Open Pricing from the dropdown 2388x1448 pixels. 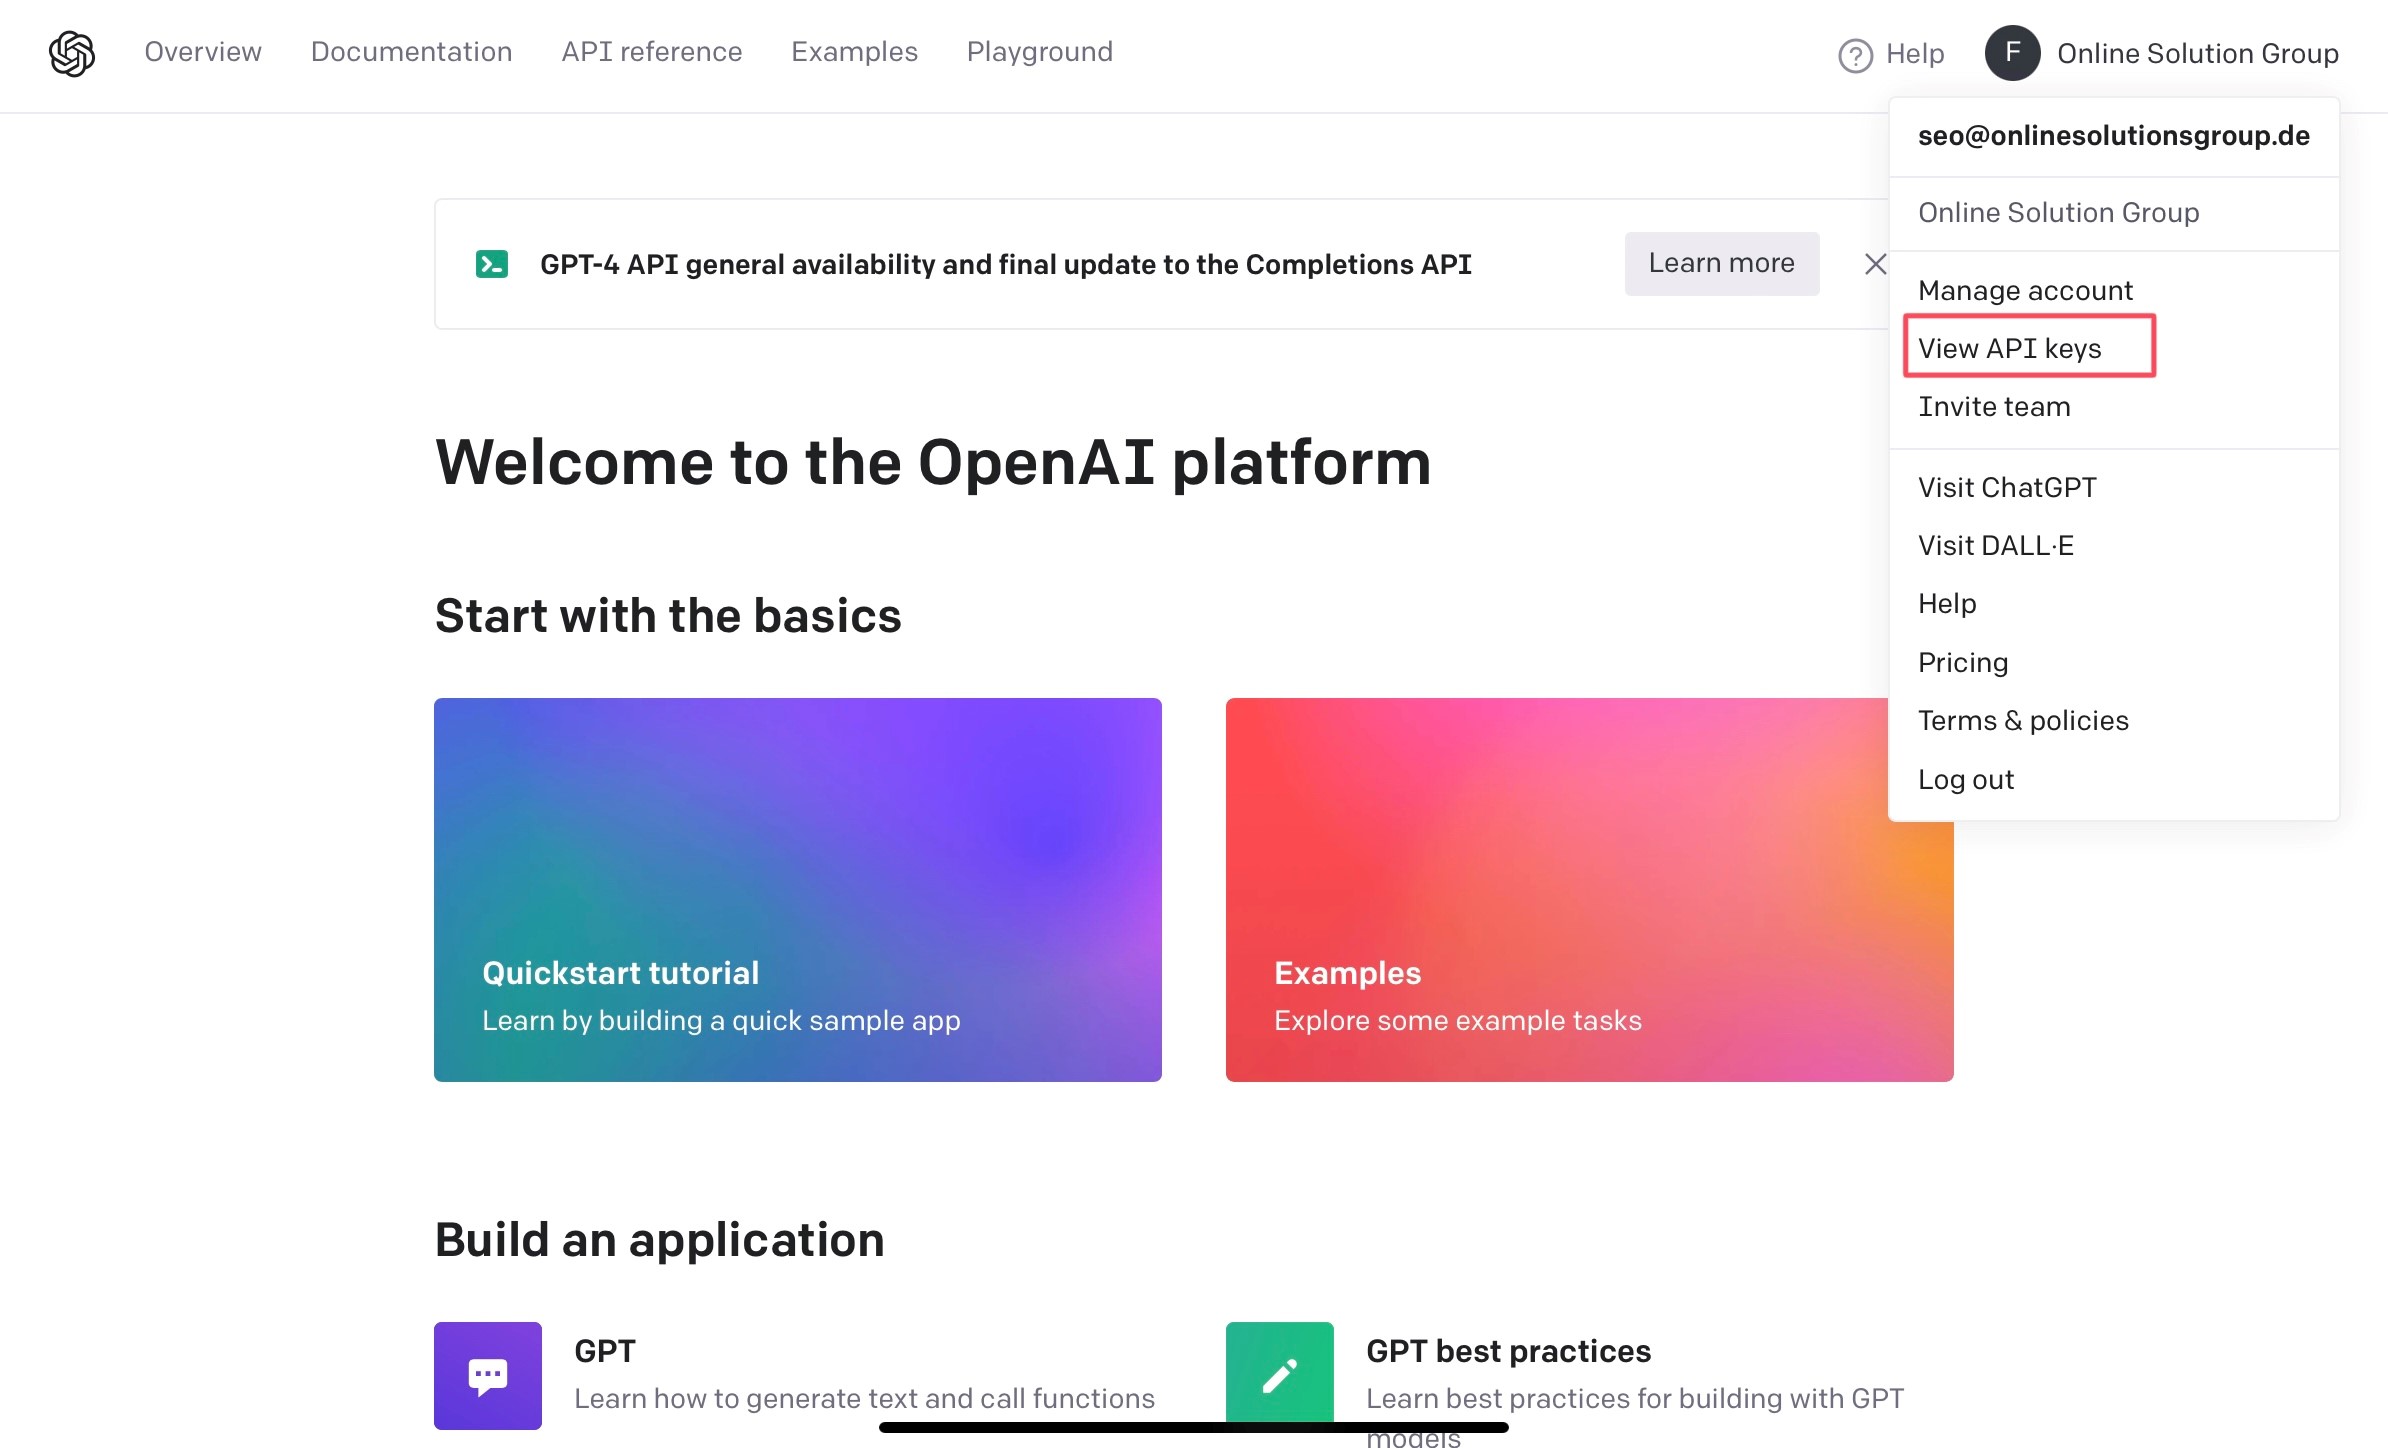[x=1963, y=663]
